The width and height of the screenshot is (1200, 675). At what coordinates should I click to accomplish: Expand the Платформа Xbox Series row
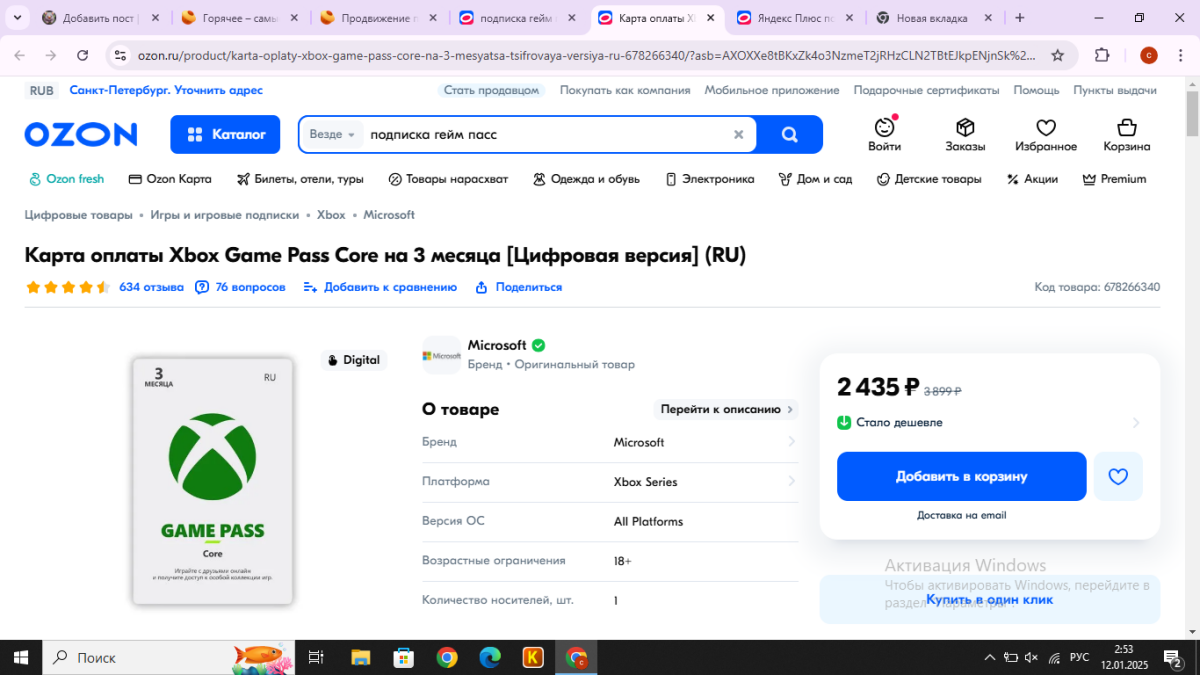[610, 482]
